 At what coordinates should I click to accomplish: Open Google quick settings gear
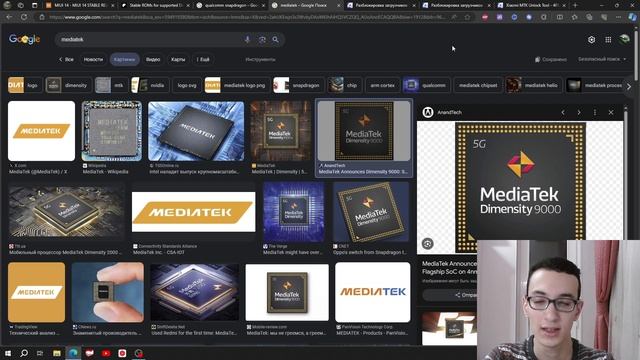click(591, 40)
